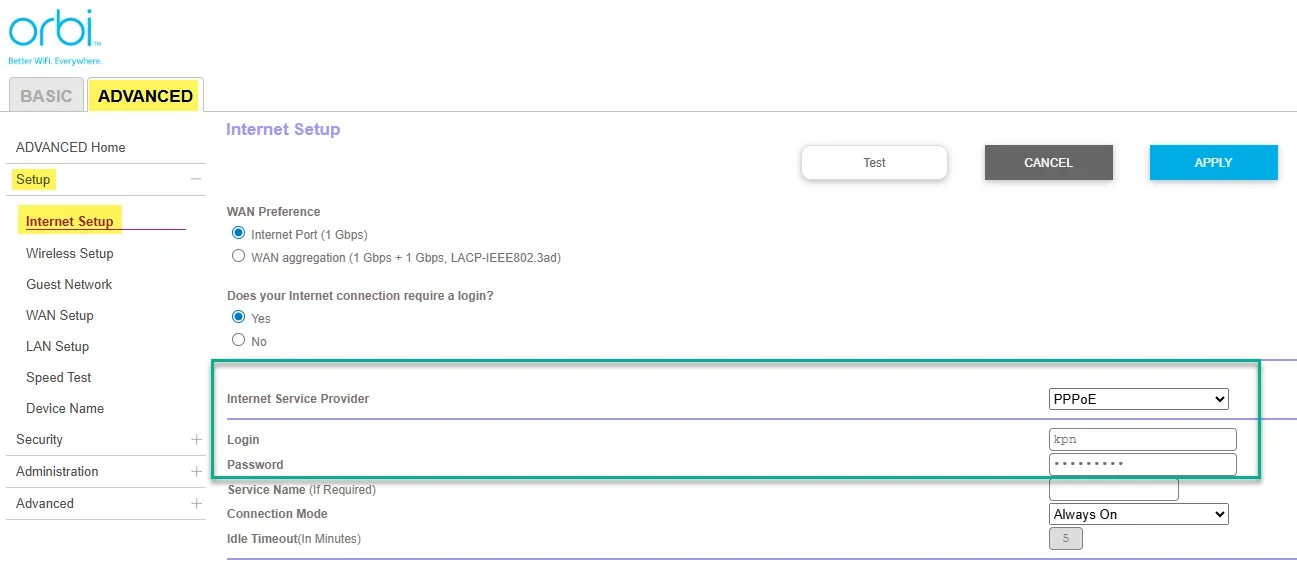Click the Service Name input field
The width and height of the screenshot is (1297, 568).
1113,489
